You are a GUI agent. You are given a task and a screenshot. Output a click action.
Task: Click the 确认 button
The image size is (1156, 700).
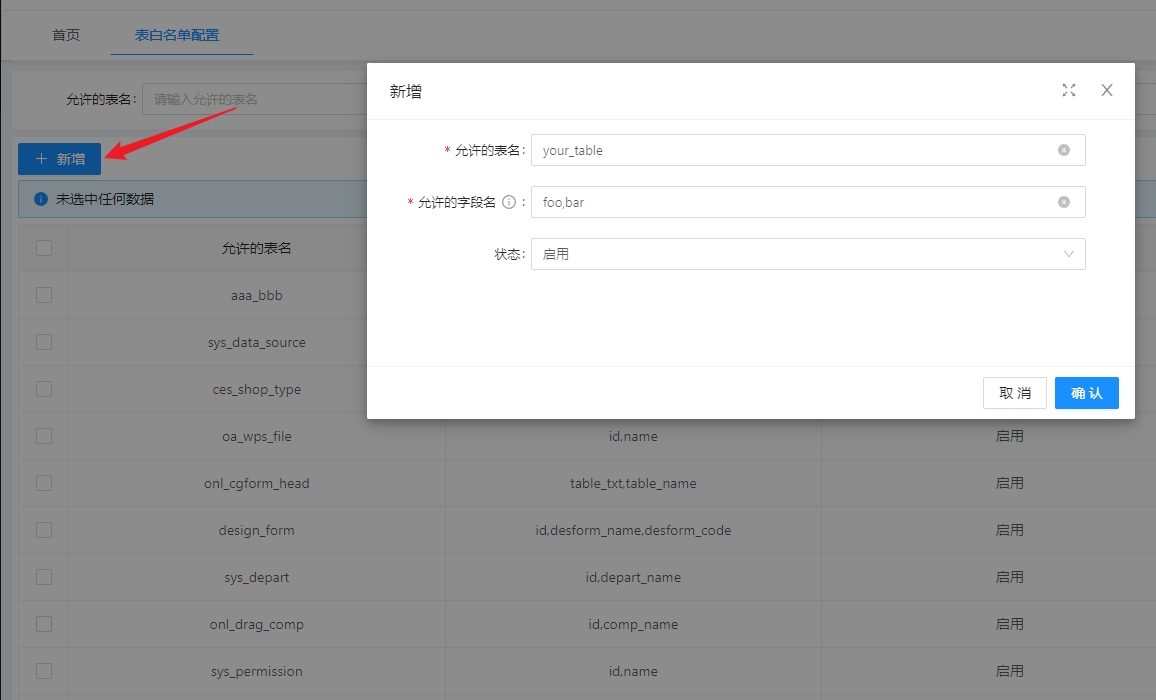click(x=1087, y=393)
